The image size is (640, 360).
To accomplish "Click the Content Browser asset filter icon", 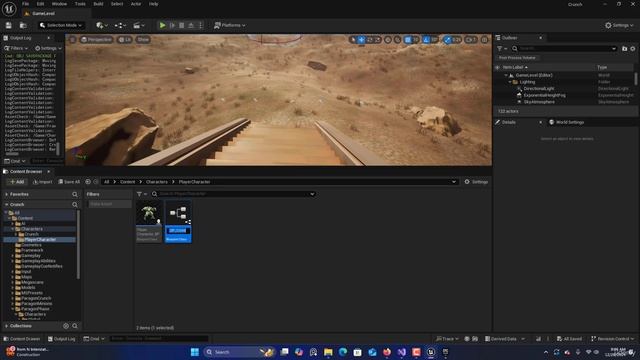I will (x=140, y=194).
